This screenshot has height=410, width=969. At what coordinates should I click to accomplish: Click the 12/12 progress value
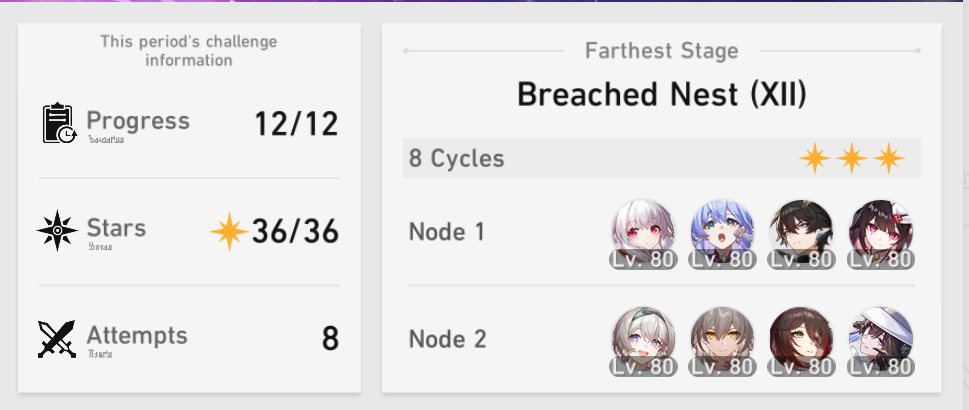[x=296, y=124]
